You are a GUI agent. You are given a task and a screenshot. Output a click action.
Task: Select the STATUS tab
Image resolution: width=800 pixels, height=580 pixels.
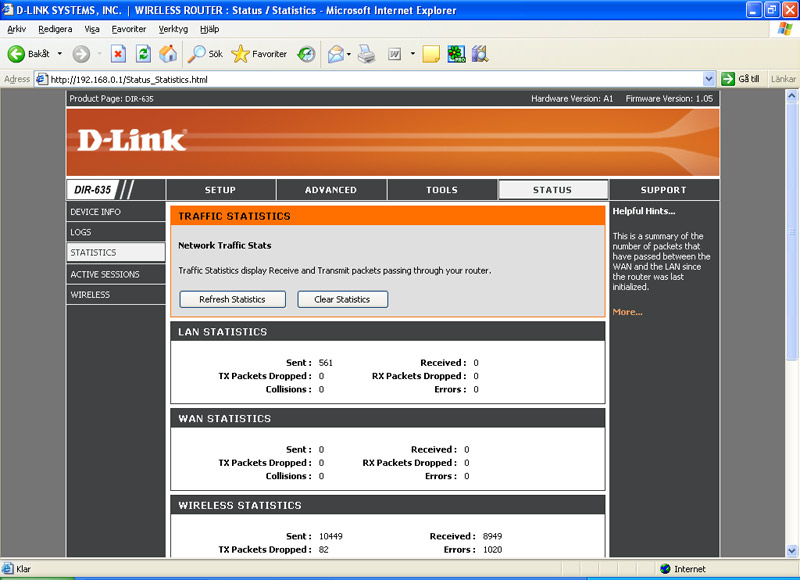(x=553, y=190)
